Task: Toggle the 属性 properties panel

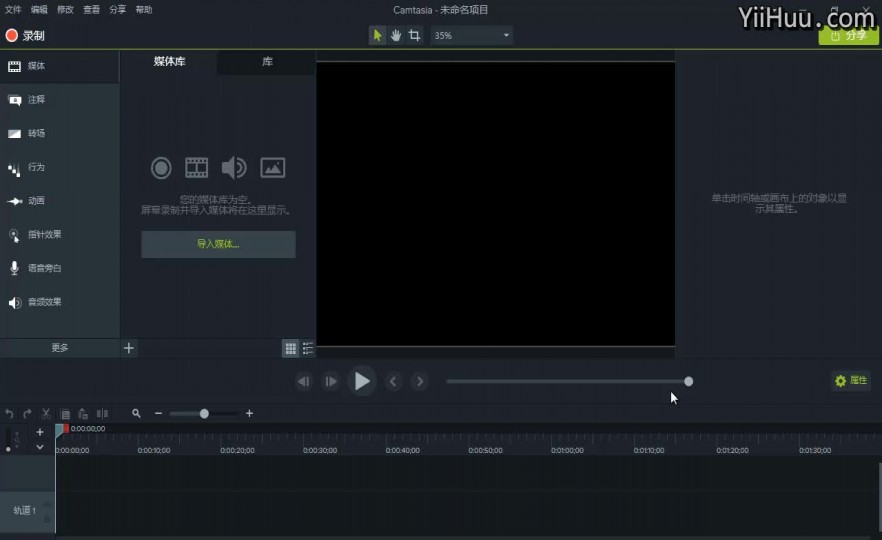Action: [x=851, y=381]
